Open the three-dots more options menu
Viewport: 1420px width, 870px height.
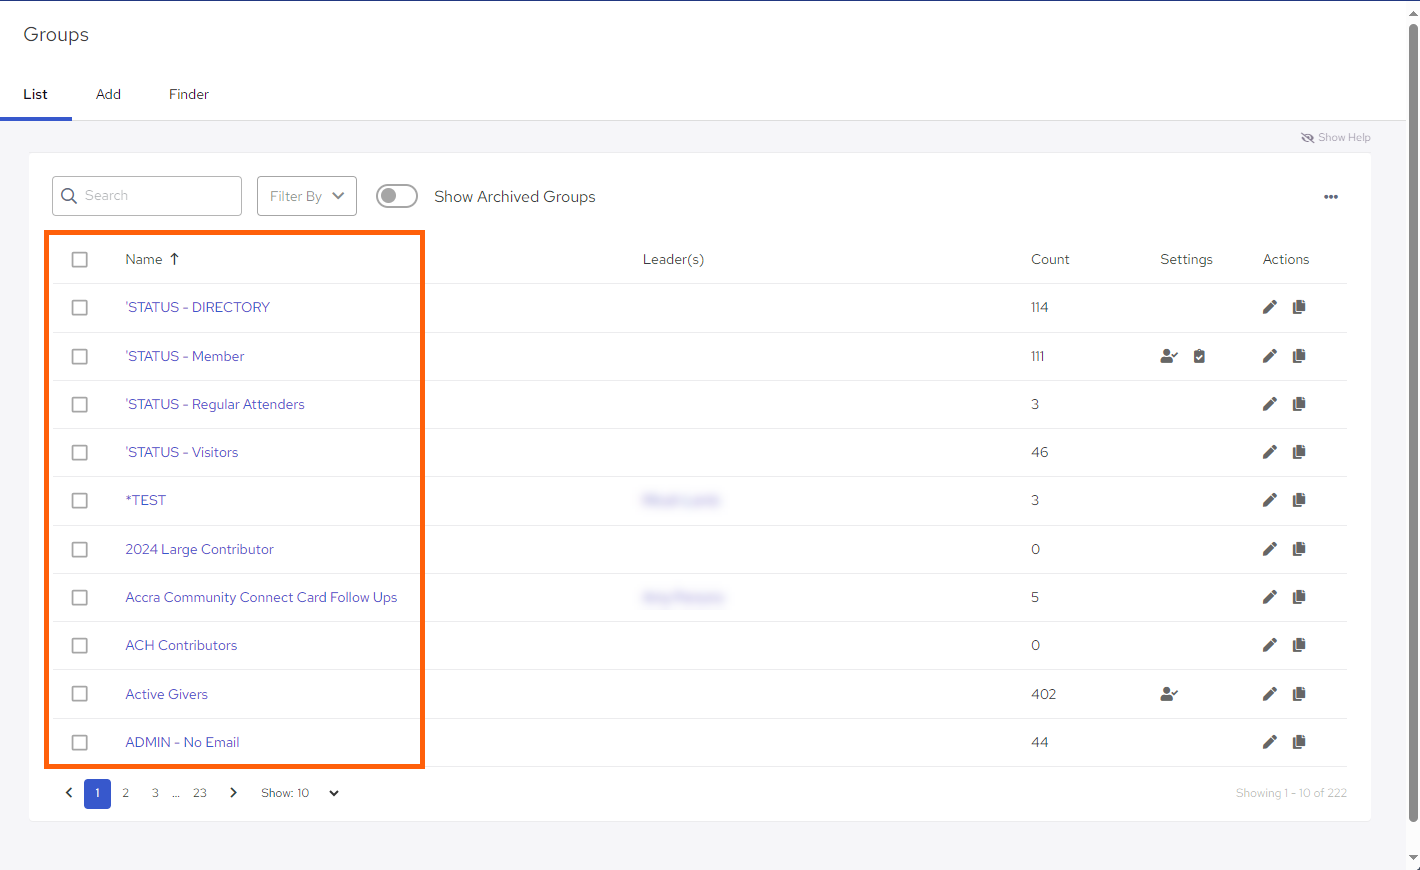click(1330, 197)
